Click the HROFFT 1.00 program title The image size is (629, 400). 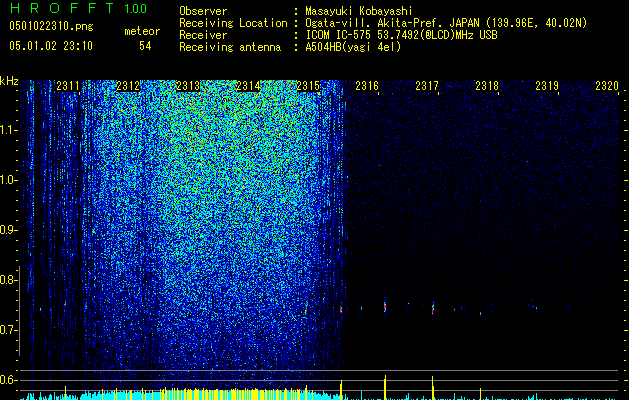click(79, 8)
